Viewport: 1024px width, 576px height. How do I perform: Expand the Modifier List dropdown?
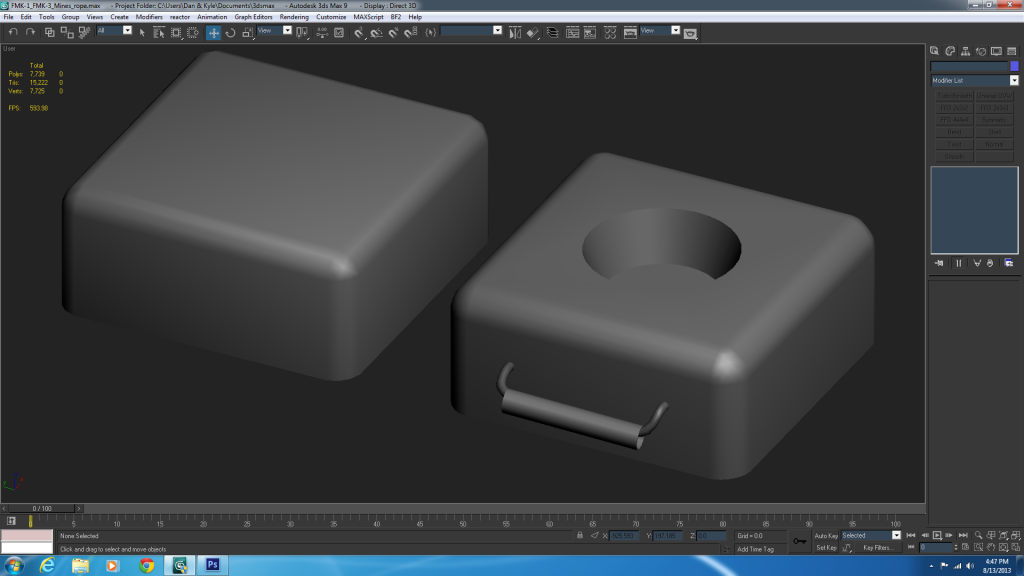coord(1013,80)
